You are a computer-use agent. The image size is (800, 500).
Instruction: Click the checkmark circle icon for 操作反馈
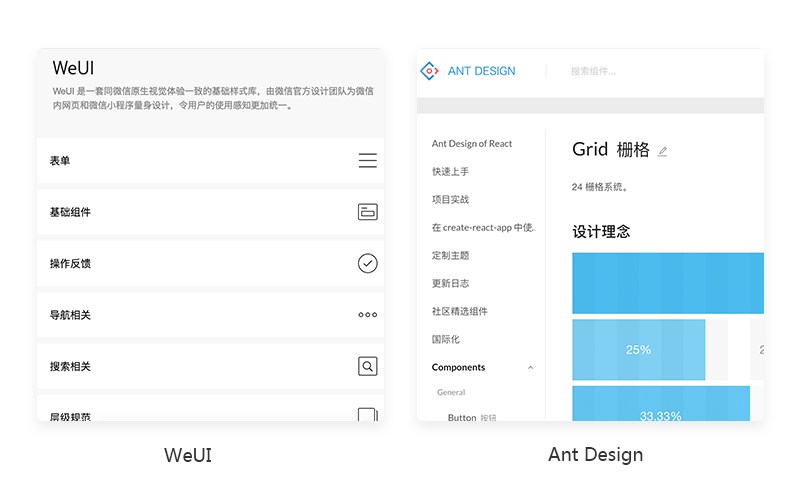pos(368,263)
